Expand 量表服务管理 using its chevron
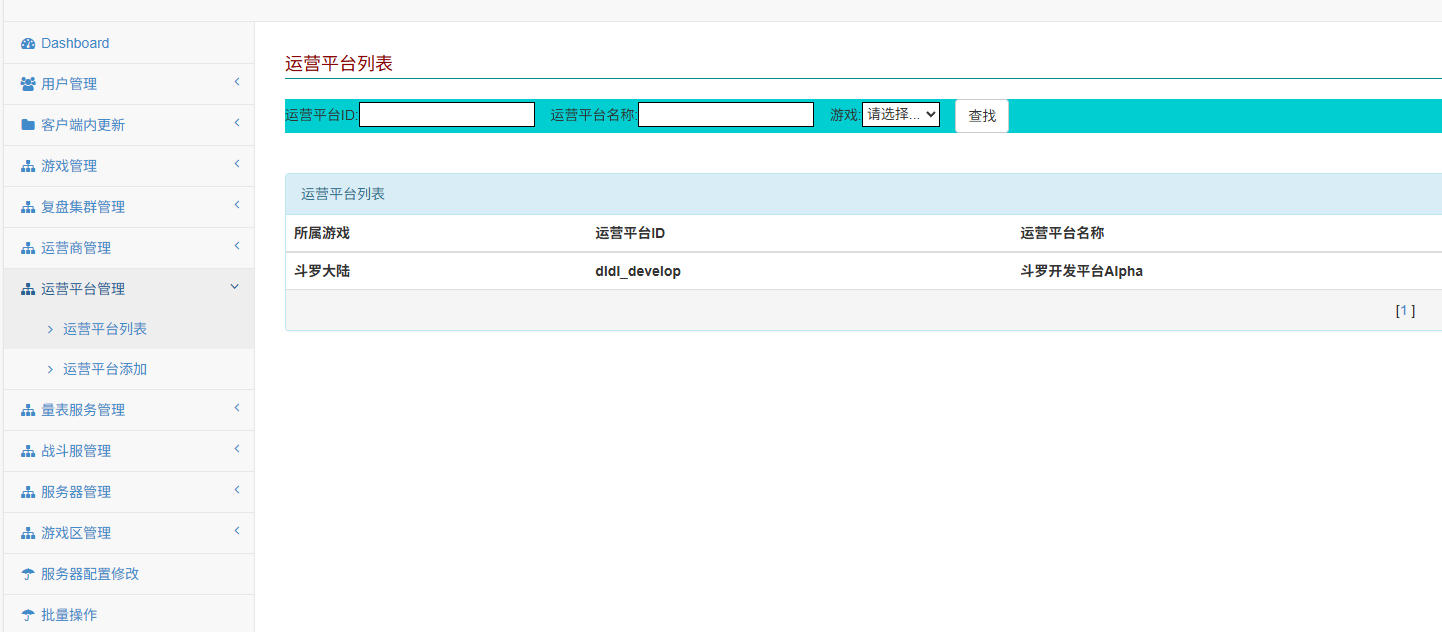 237,408
